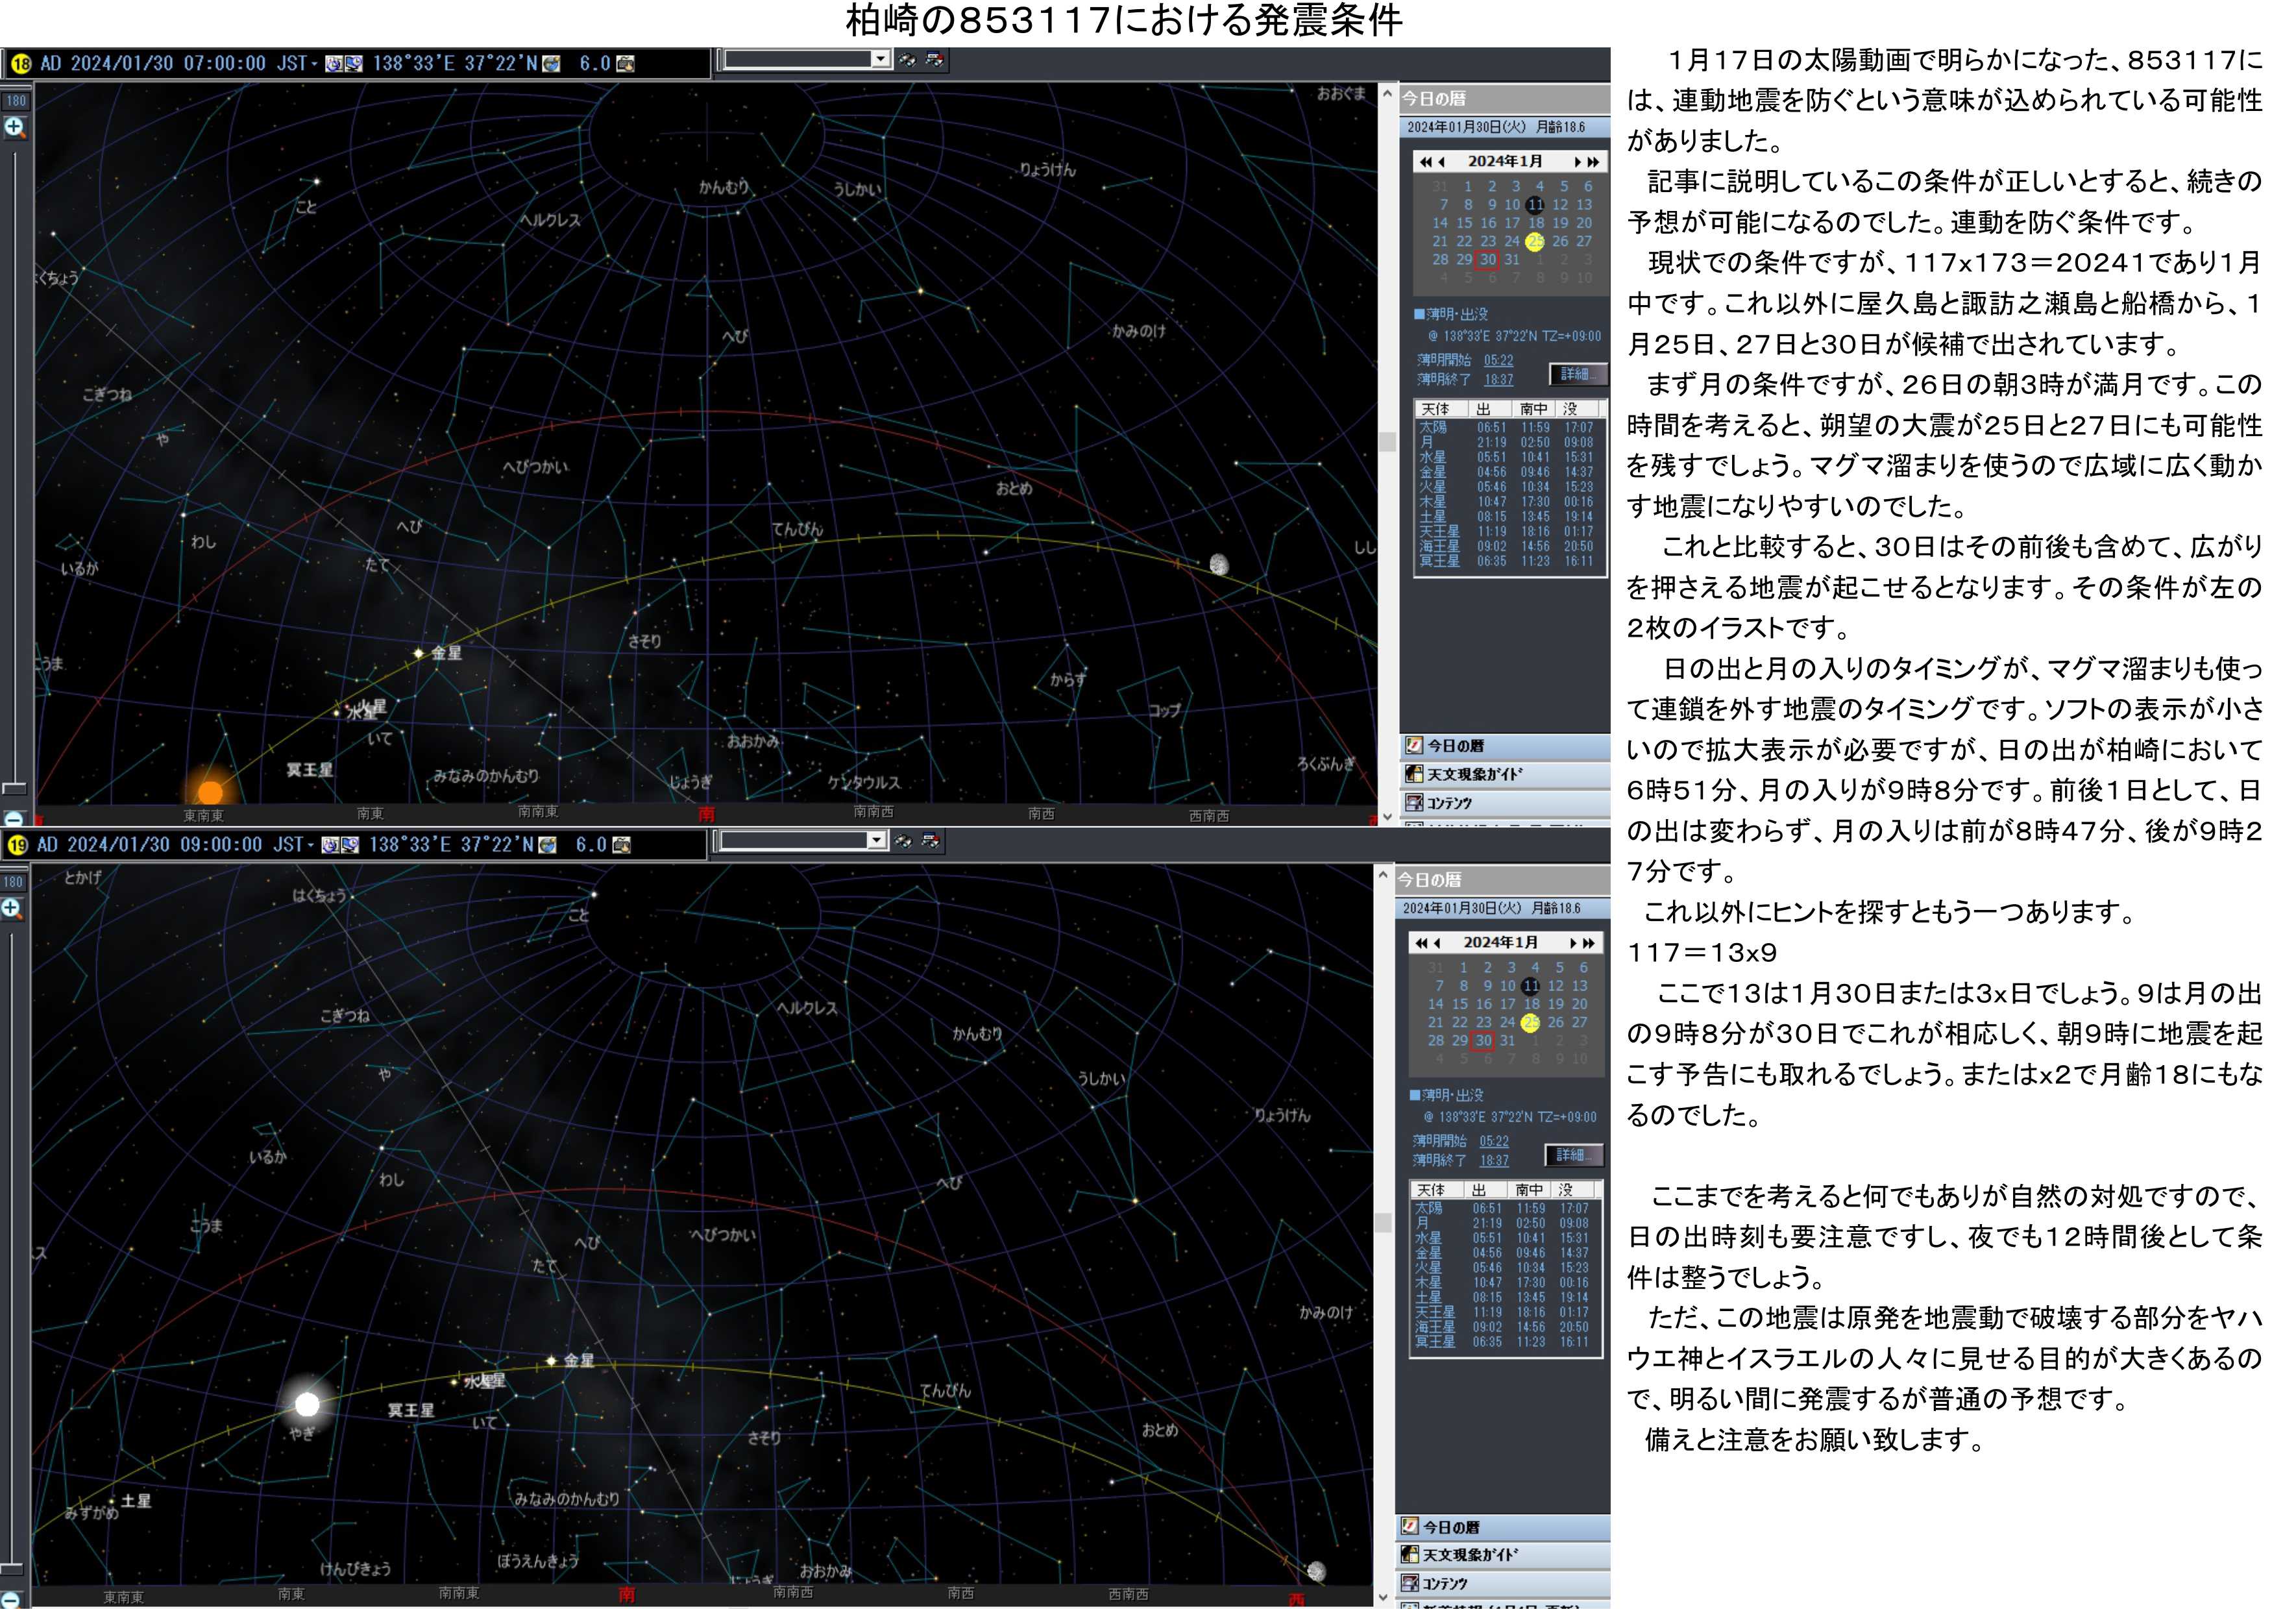The image size is (2296, 1609).
Task: Expand the search combo box in the upper toolbar
Action: click(x=880, y=59)
